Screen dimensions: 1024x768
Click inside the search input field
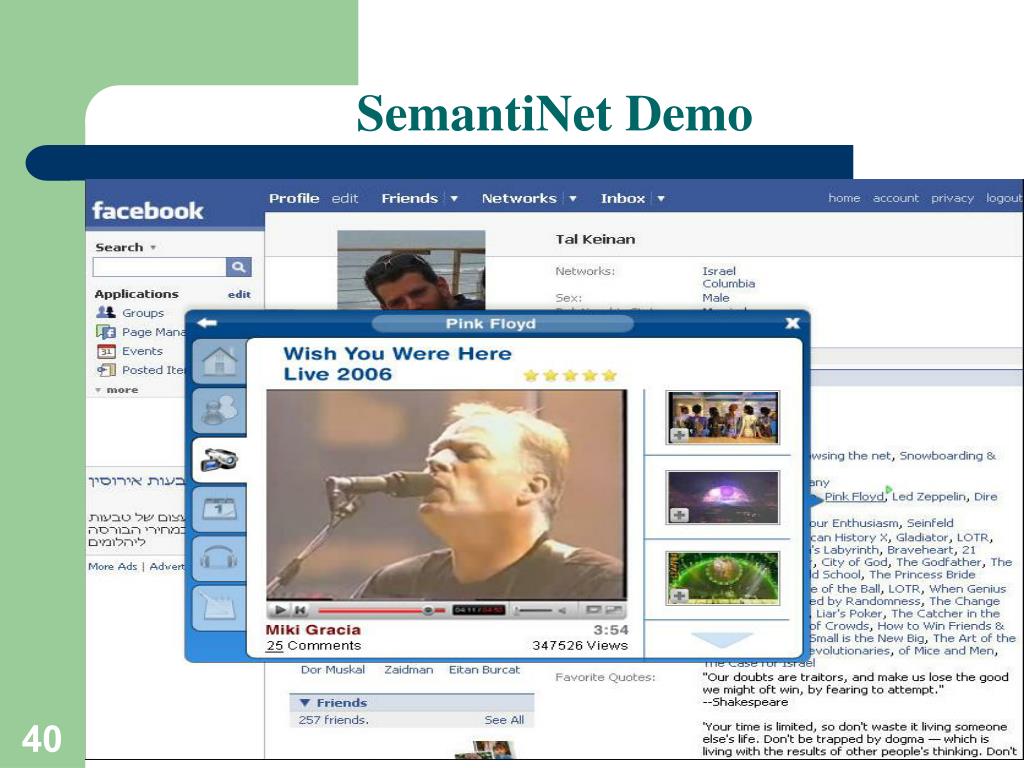click(x=159, y=266)
